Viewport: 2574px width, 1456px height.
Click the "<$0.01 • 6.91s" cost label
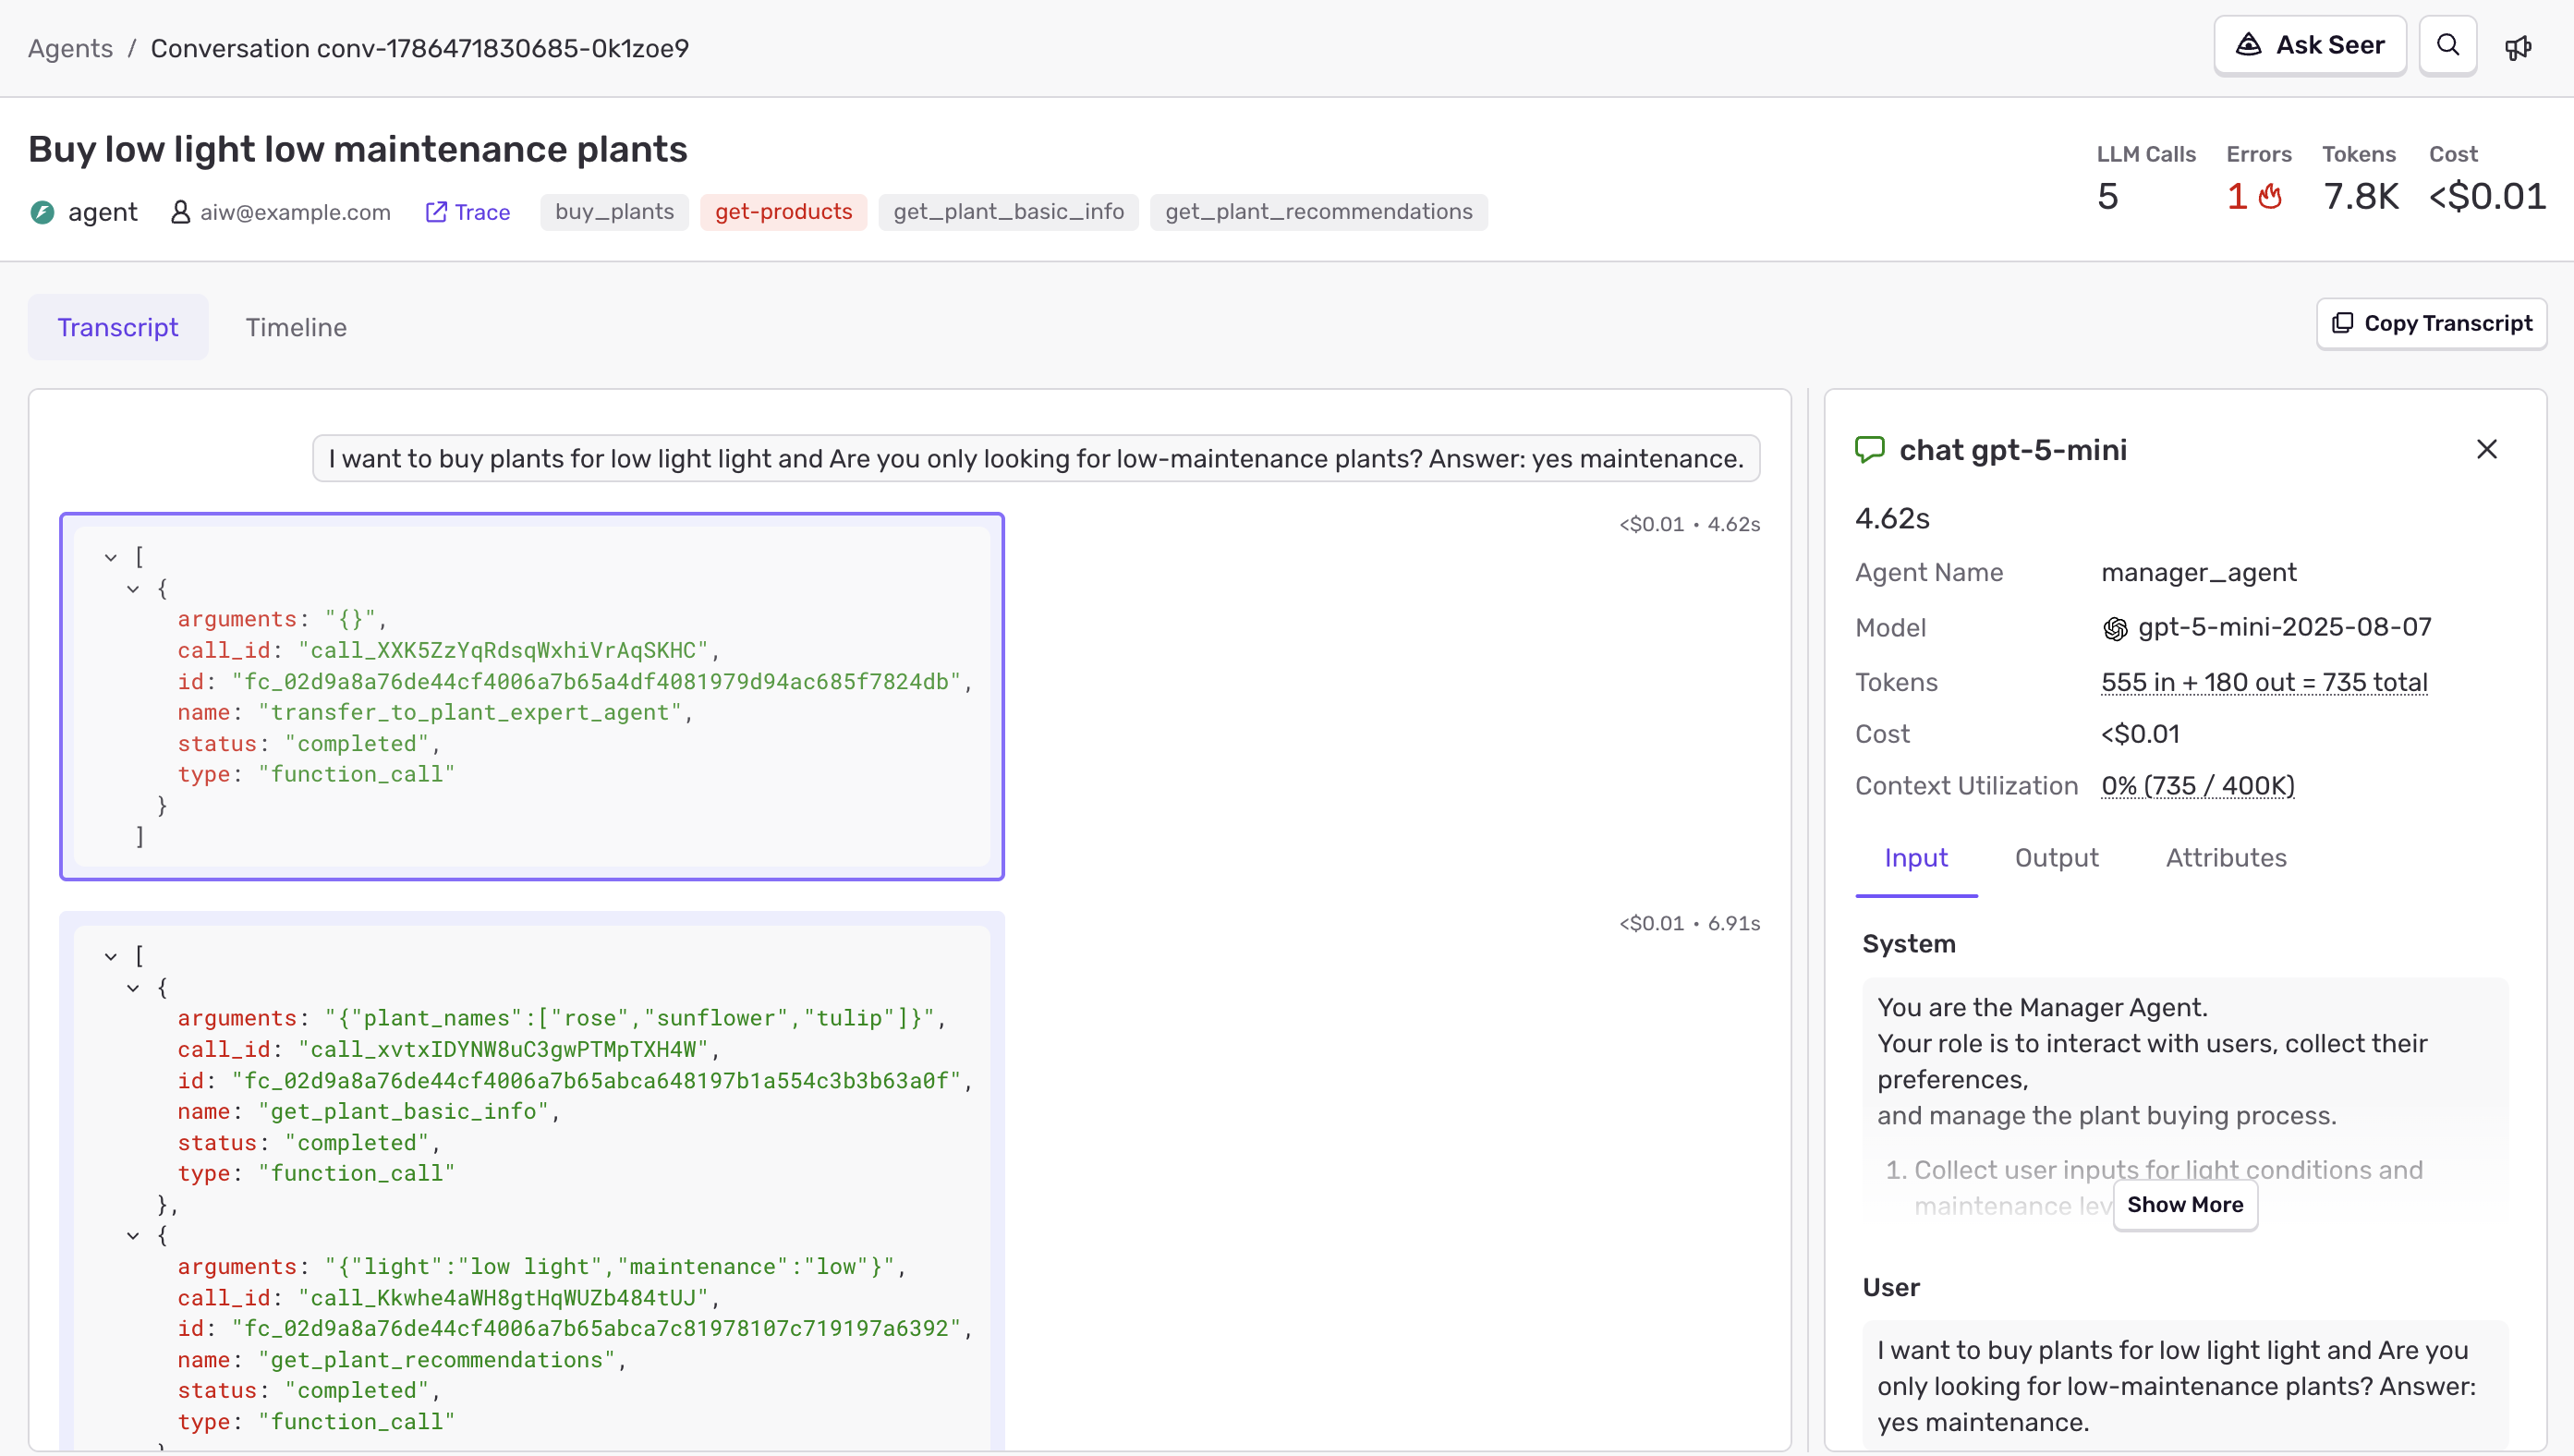coord(1690,923)
